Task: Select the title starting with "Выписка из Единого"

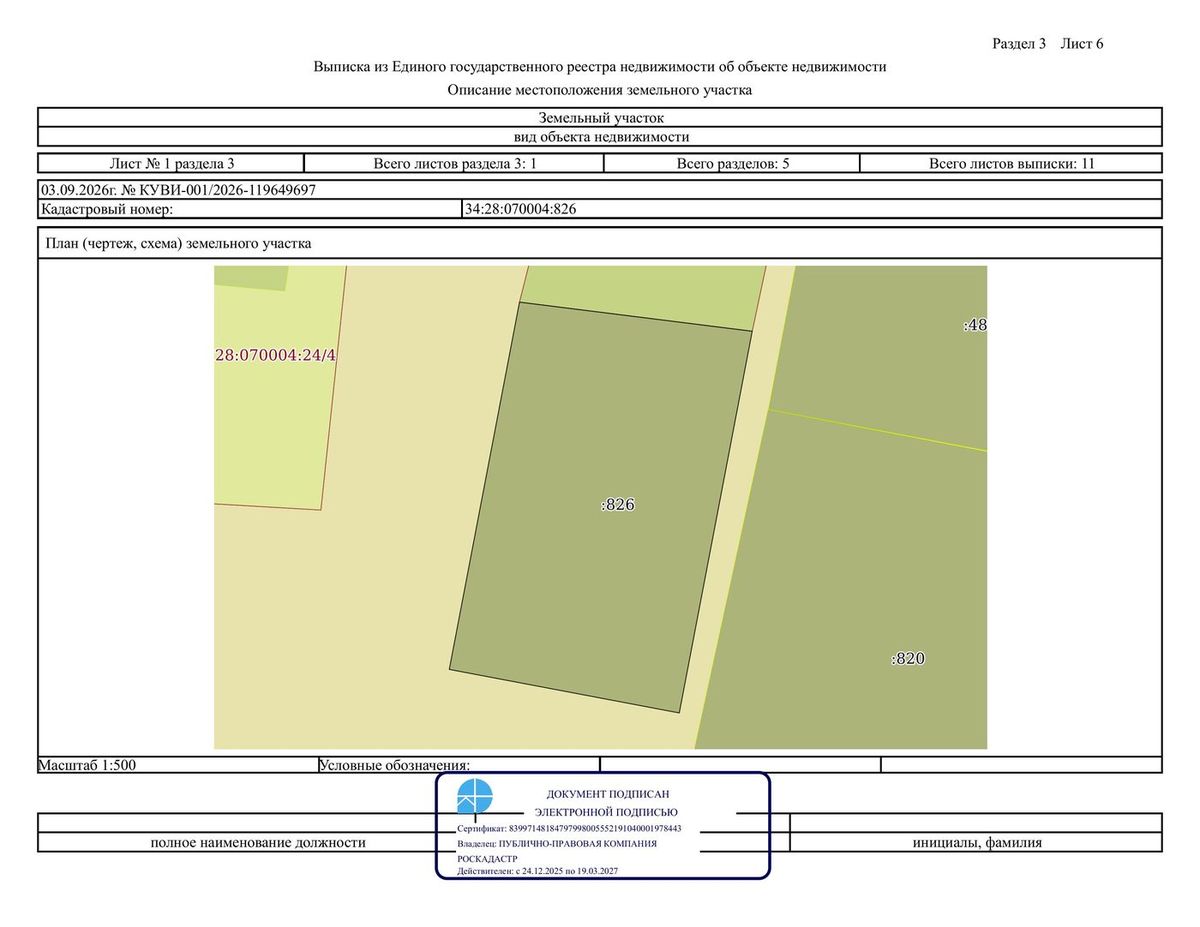Action: coord(600,67)
